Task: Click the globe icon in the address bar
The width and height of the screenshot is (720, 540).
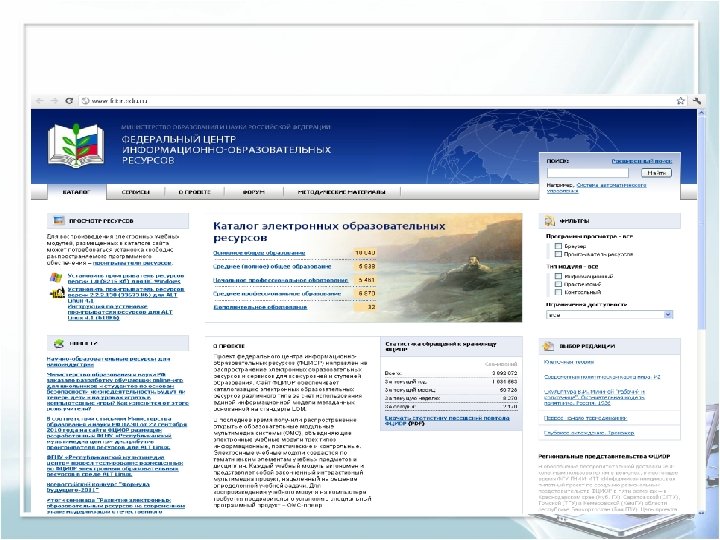Action: (85, 101)
